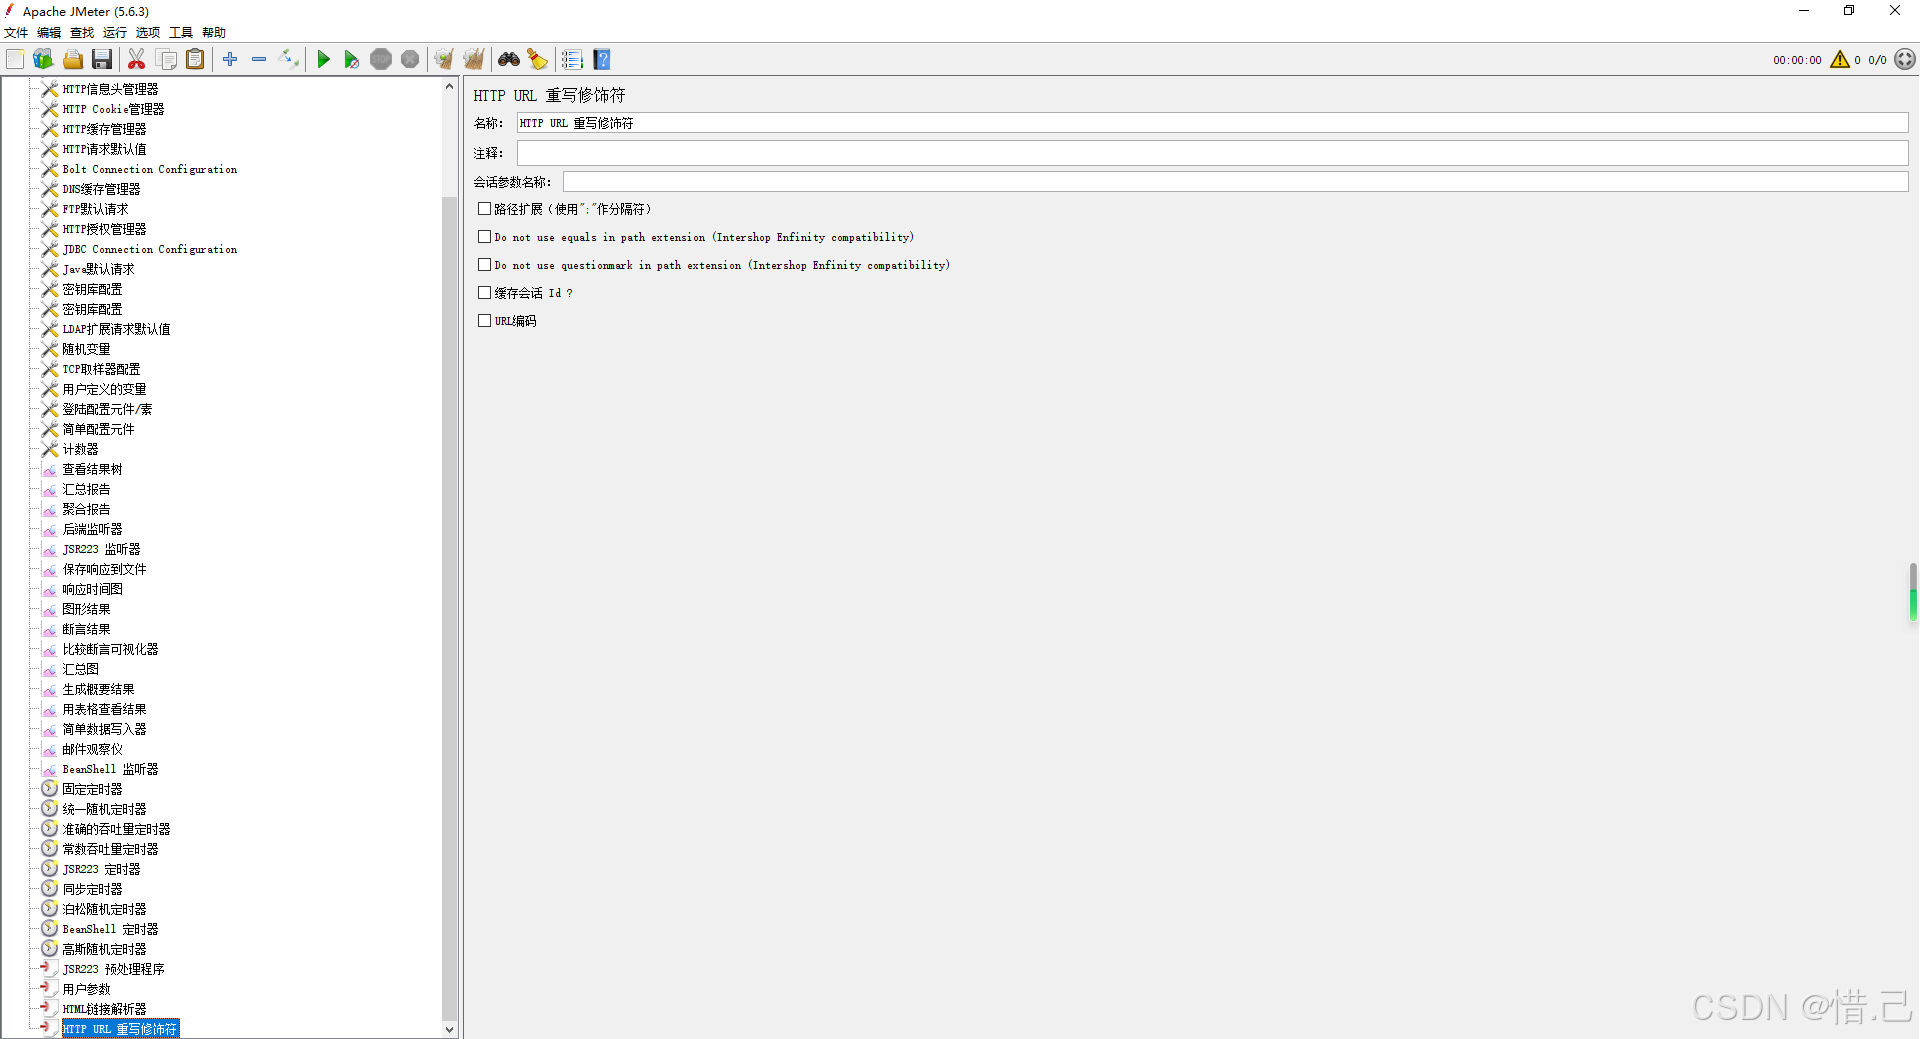Select HTTP信息头管理器 in tree
Screen dimensions: 1920x1039
pyautogui.click(x=110, y=89)
